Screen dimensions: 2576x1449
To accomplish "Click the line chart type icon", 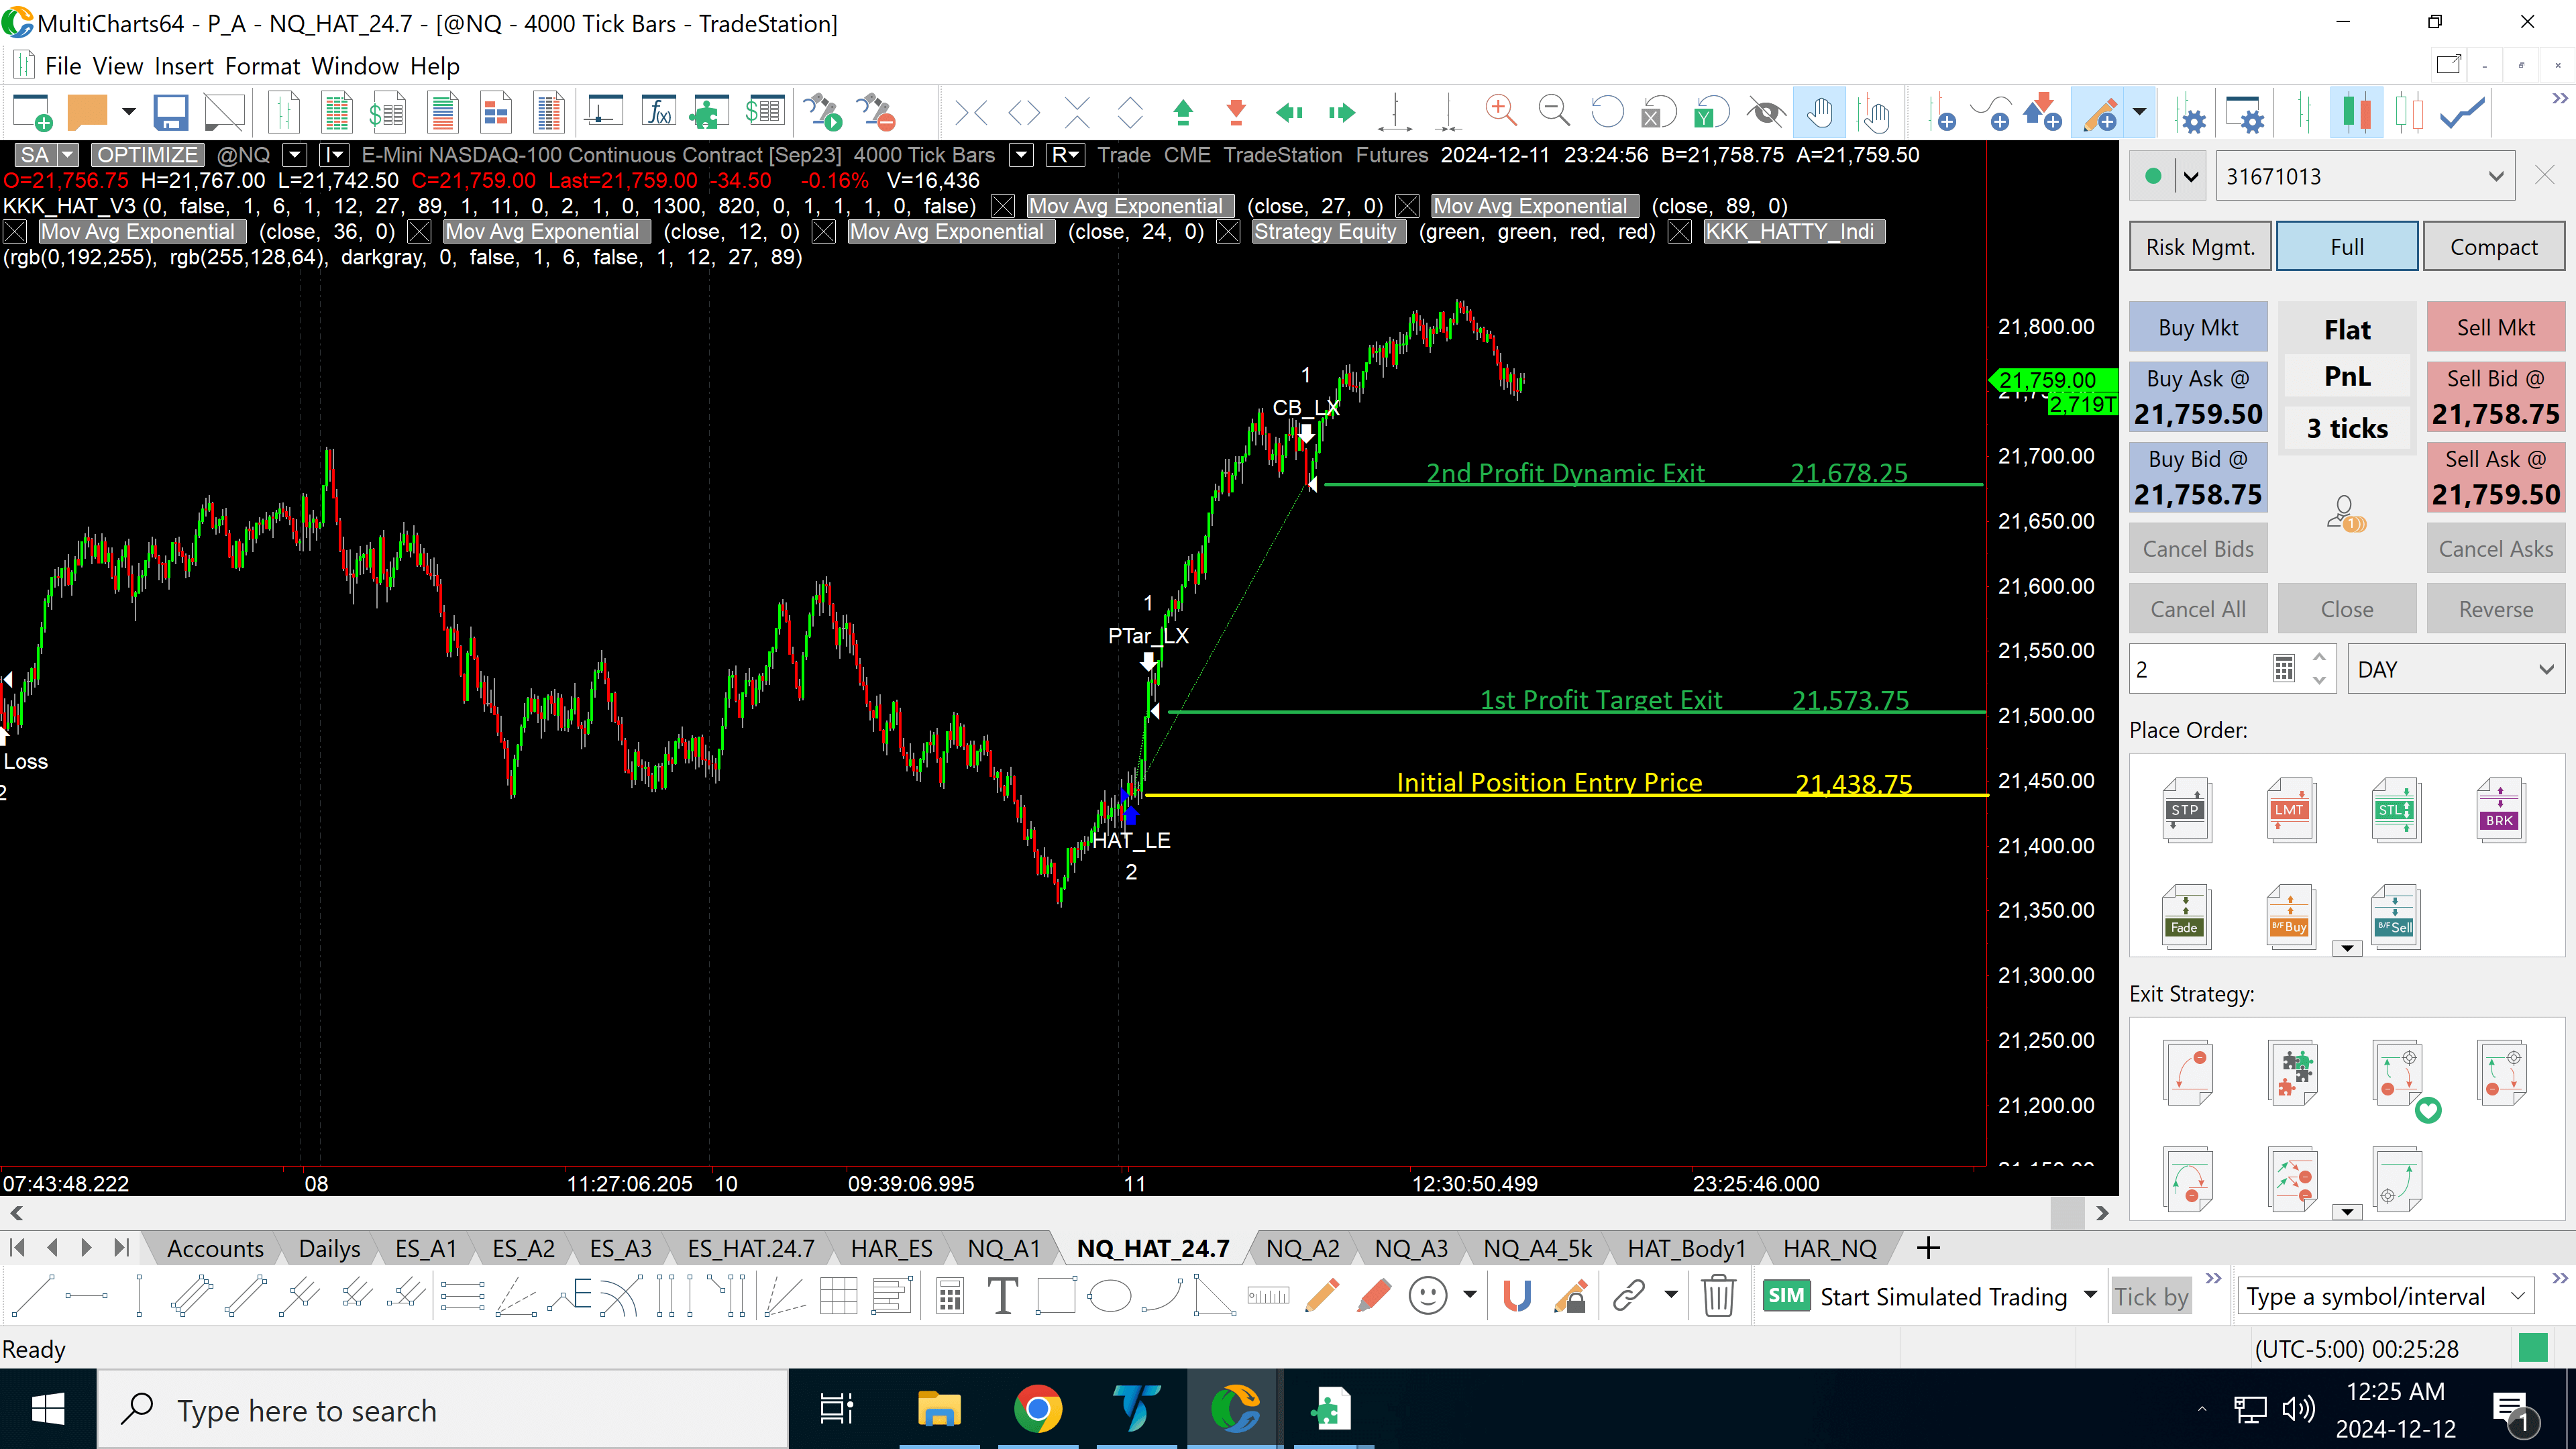I will [2462, 112].
